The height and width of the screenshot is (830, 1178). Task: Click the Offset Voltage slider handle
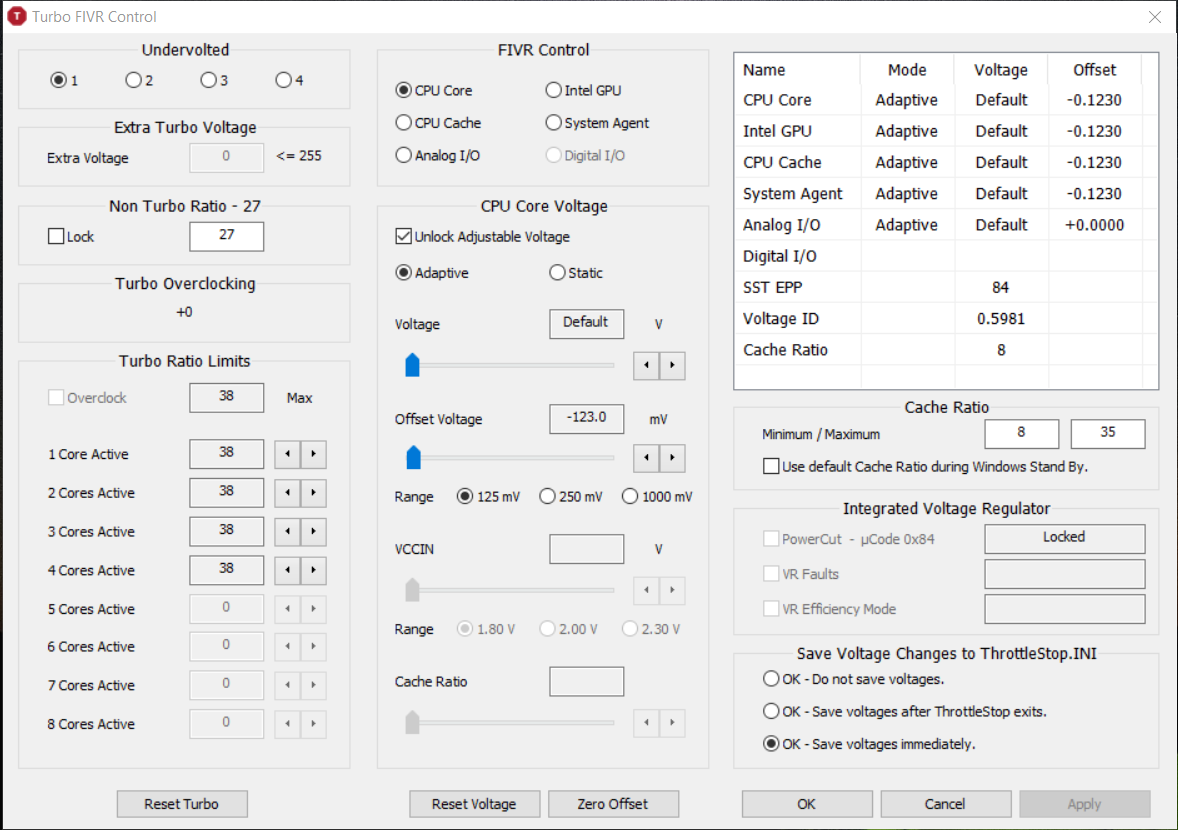click(413, 457)
